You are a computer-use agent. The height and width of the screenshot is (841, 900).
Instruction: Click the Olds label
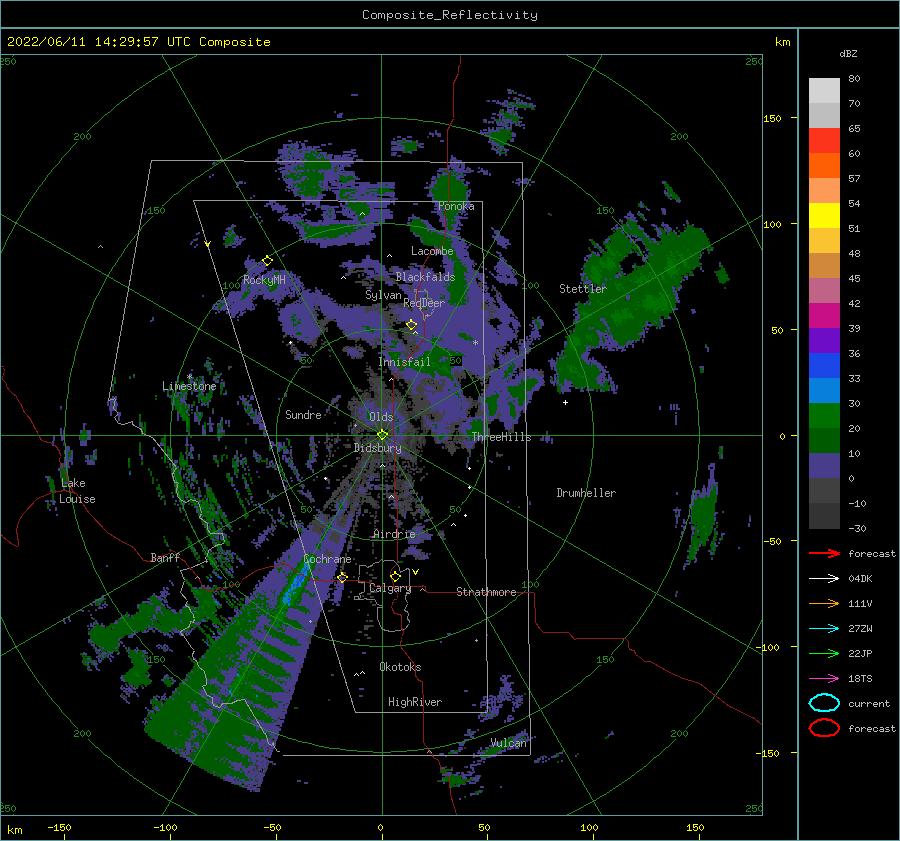click(x=381, y=417)
